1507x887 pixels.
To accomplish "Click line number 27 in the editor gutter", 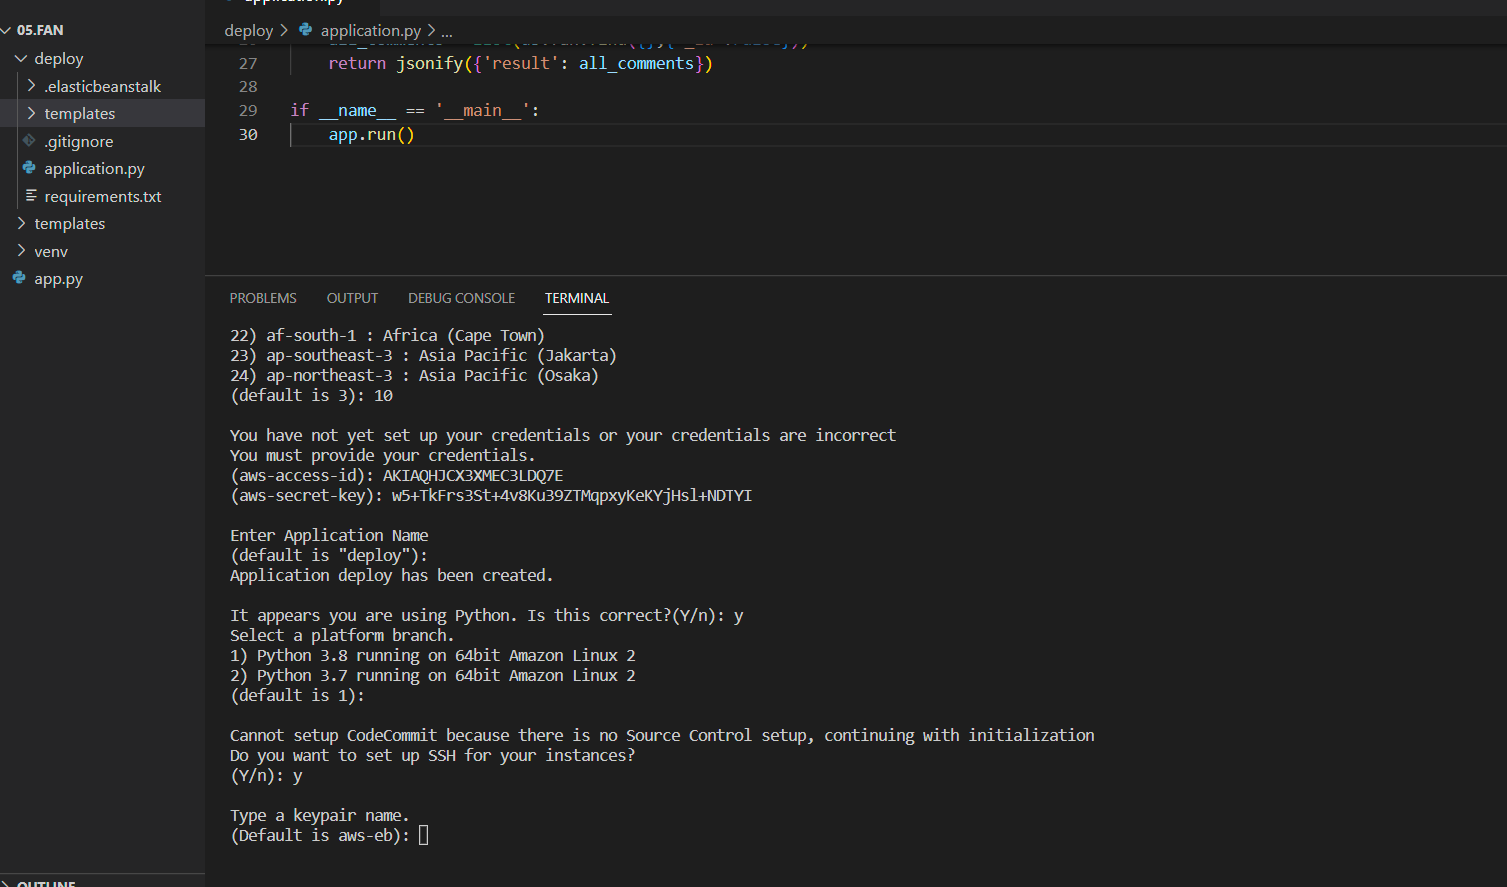I will tap(248, 63).
